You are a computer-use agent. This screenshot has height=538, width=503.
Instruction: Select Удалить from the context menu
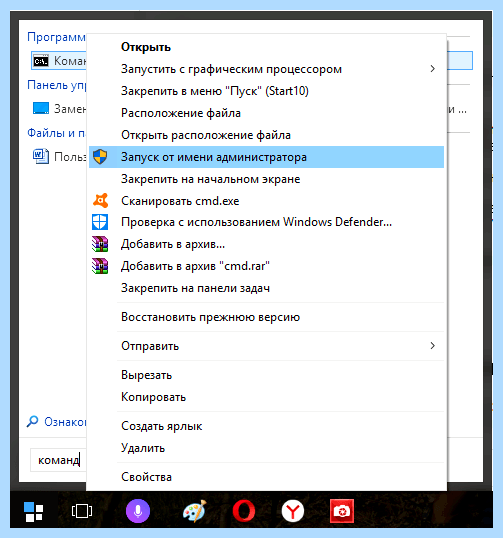point(266,448)
